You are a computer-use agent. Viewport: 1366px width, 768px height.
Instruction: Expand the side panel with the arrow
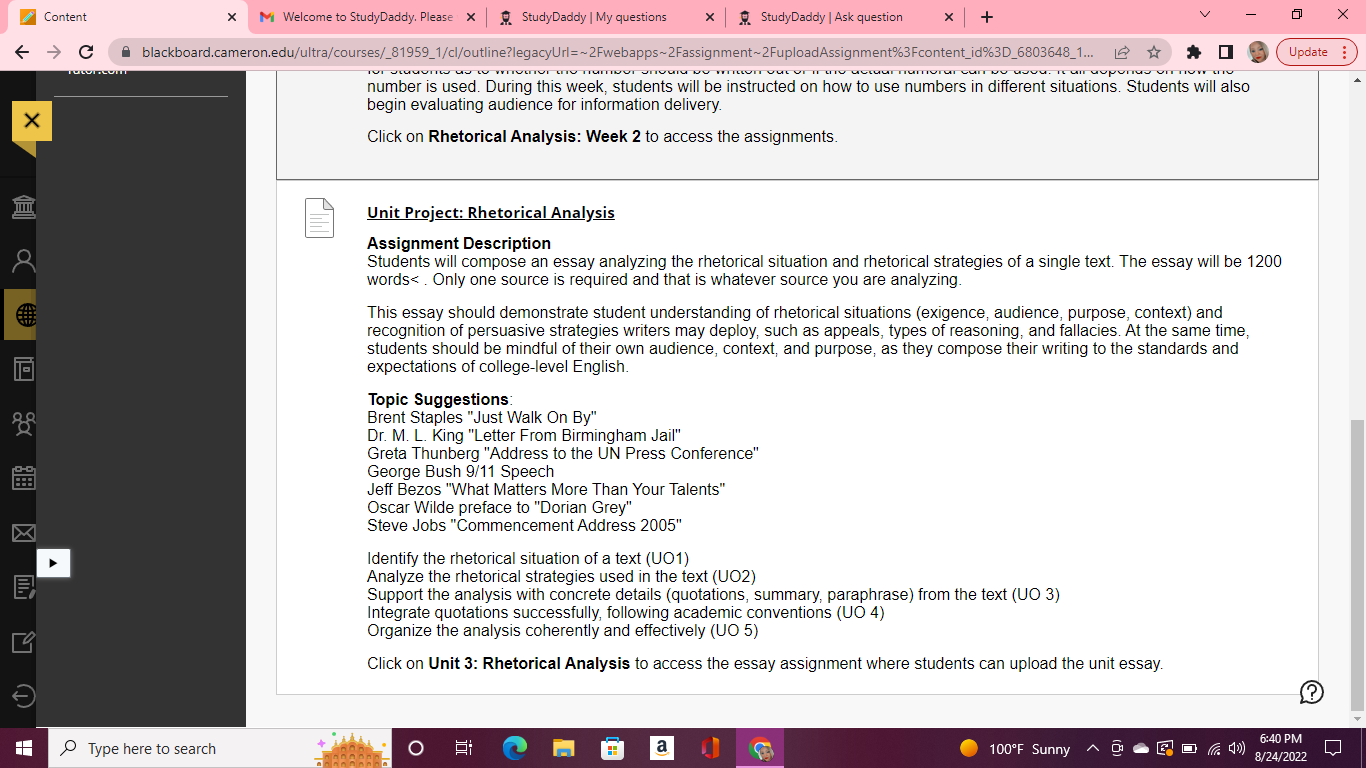52,563
